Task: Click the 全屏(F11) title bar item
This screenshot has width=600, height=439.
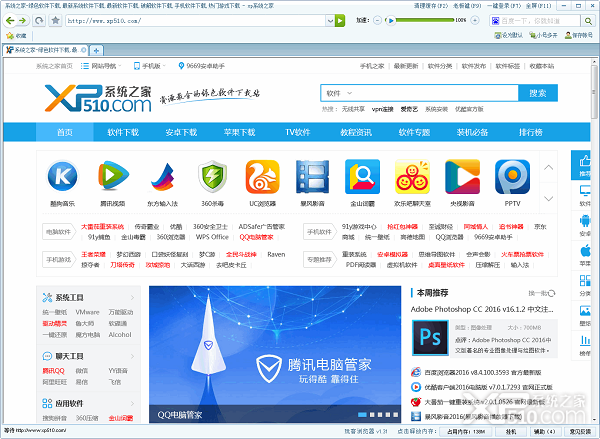Action: tap(539, 6)
